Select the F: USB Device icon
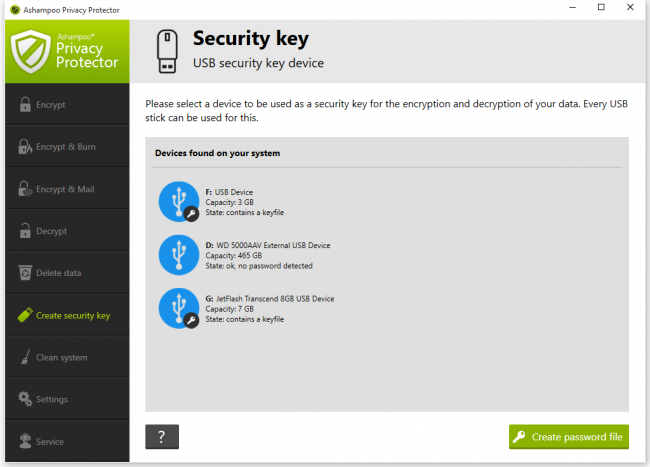Viewport: 650px width, 467px height. 179,201
